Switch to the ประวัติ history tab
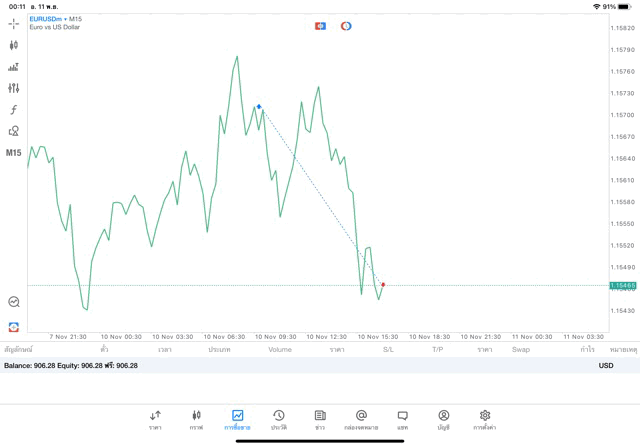 click(279, 419)
